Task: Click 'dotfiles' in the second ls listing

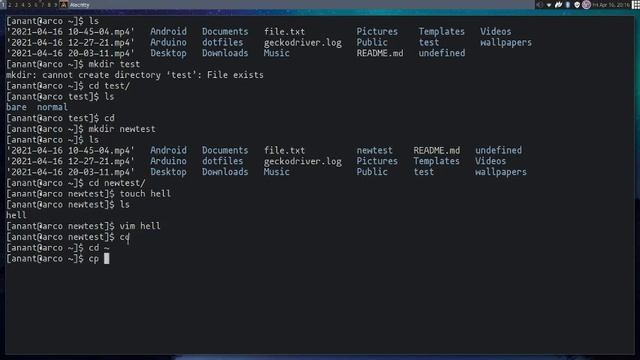Action: (222, 161)
